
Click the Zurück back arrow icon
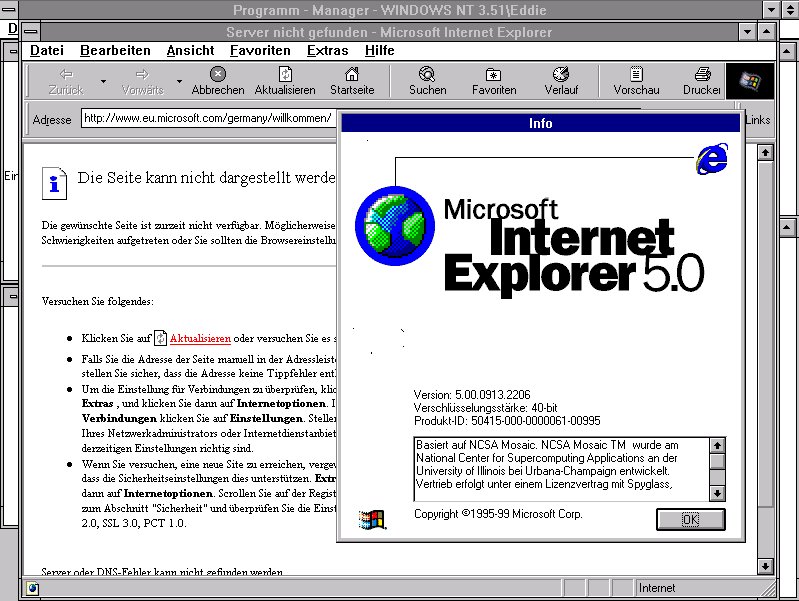(x=66, y=74)
